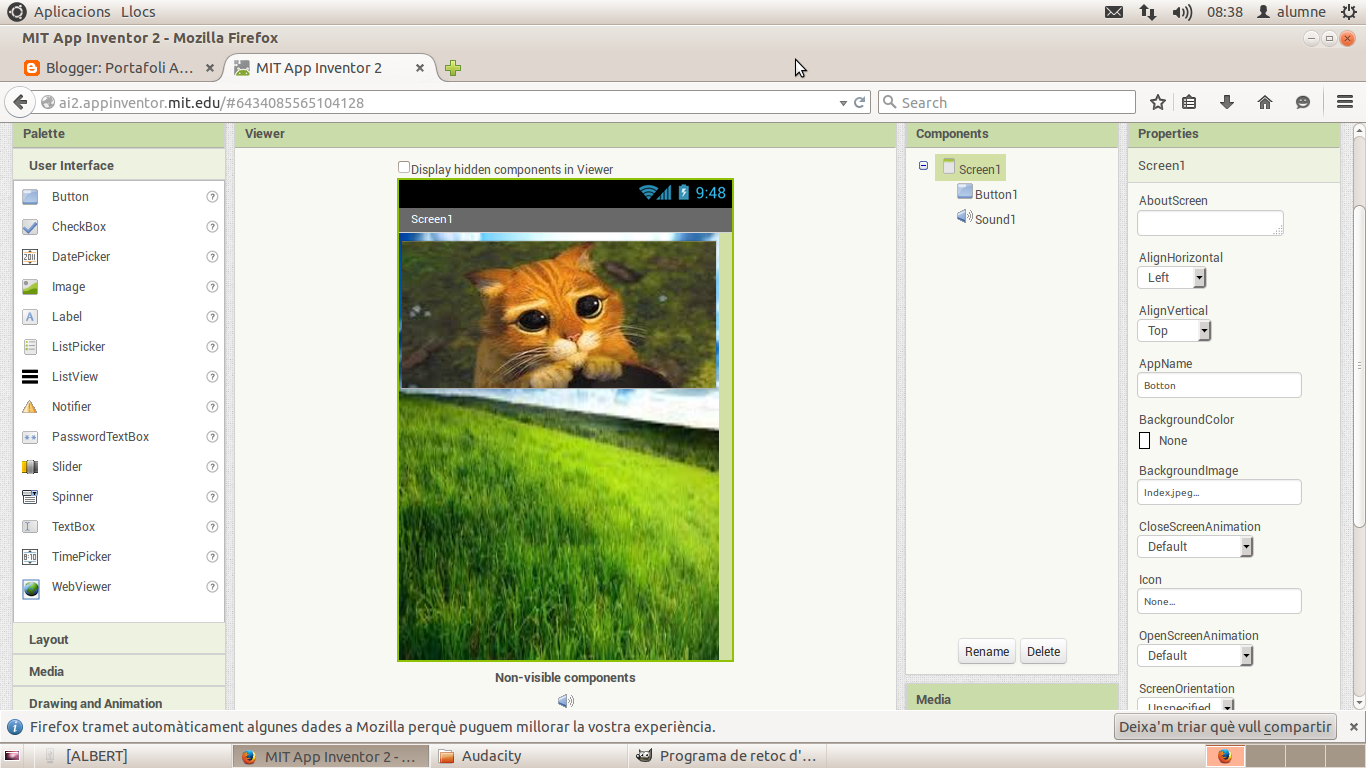Open the AlignHorizontal dropdown
1366x768 pixels.
point(1172,278)
